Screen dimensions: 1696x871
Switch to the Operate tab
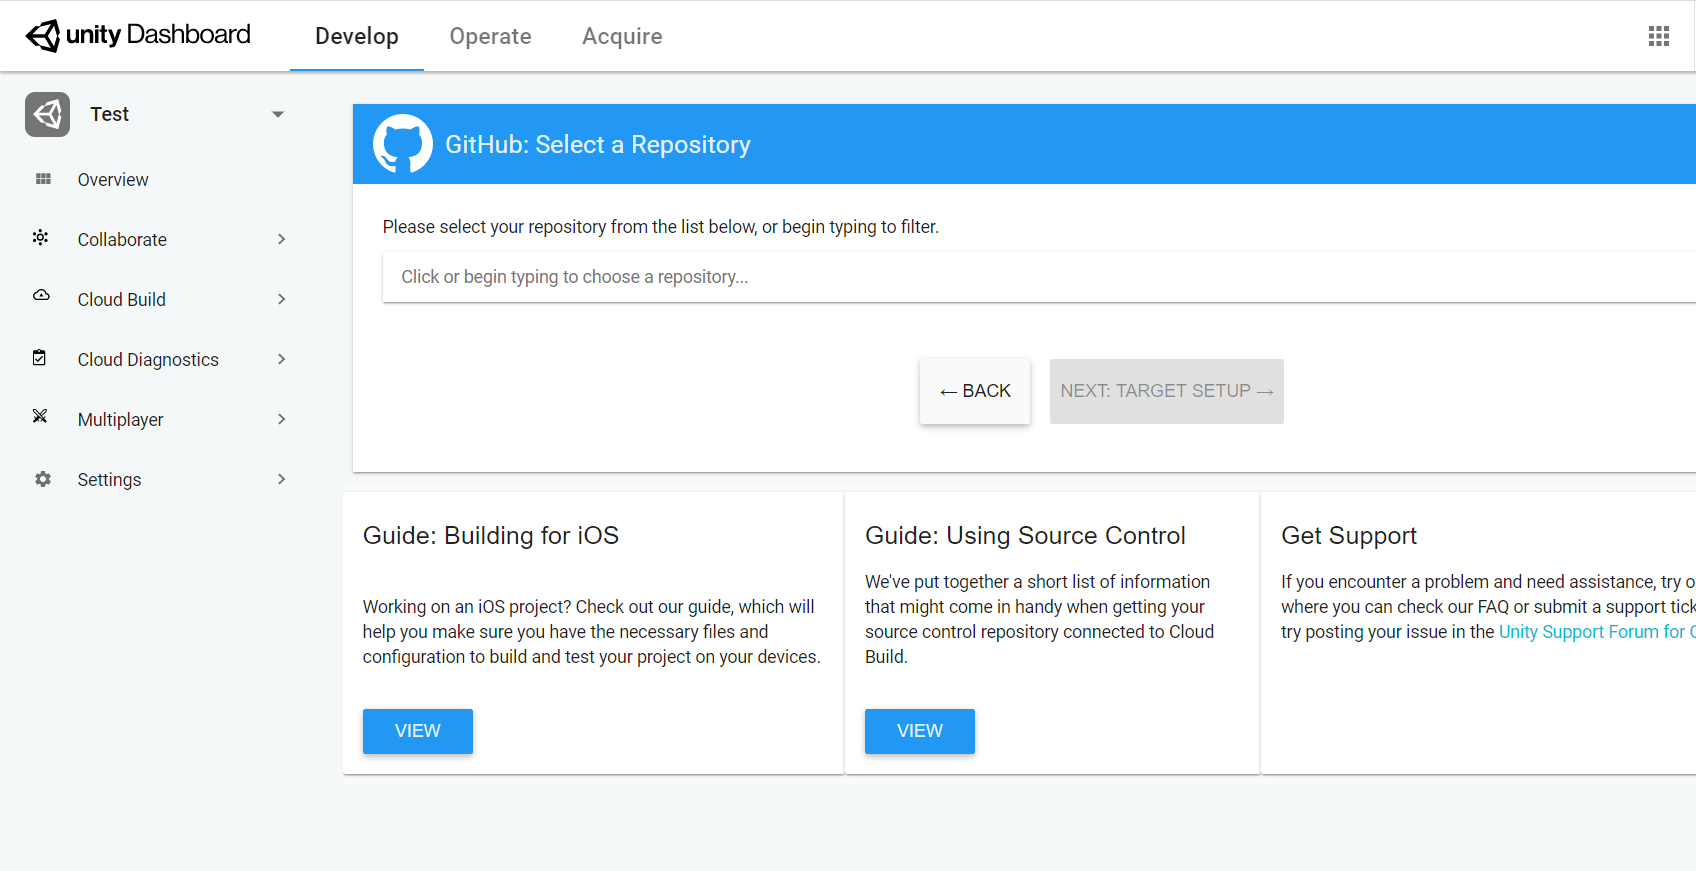coord(491,36)
